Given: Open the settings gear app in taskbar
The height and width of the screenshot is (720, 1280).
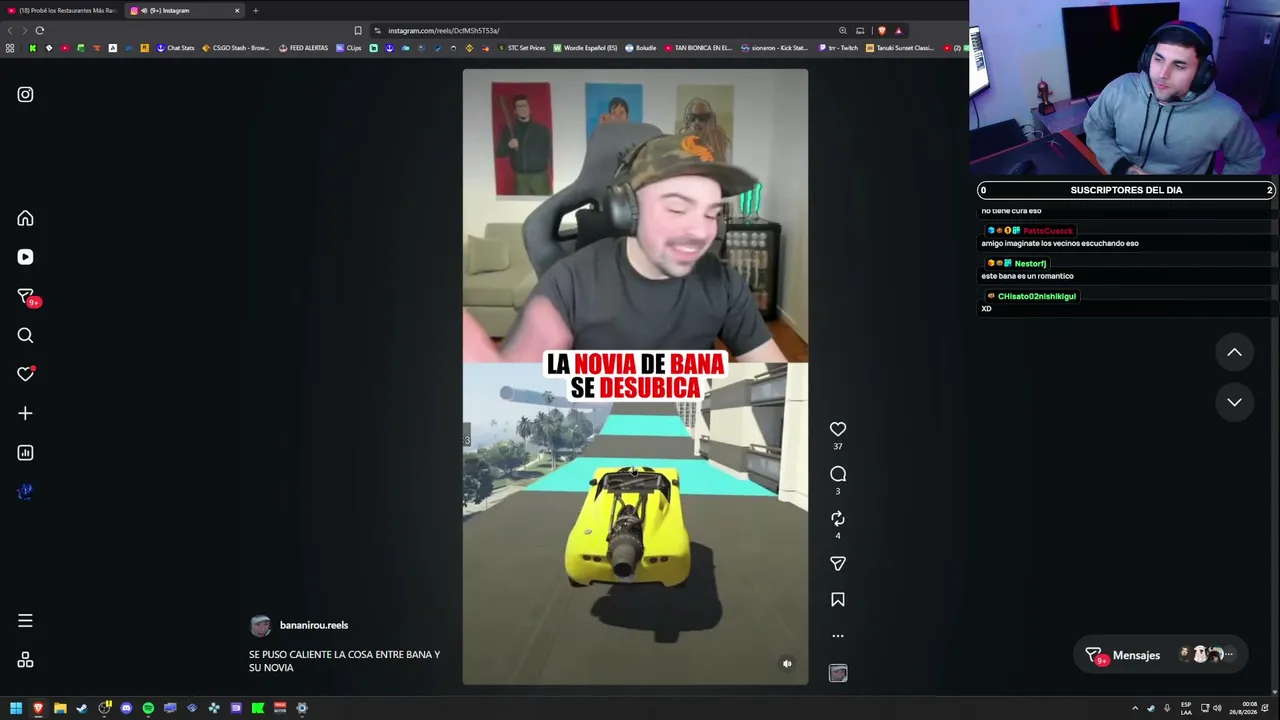Looking at the screenshot, I should [302, 709].
